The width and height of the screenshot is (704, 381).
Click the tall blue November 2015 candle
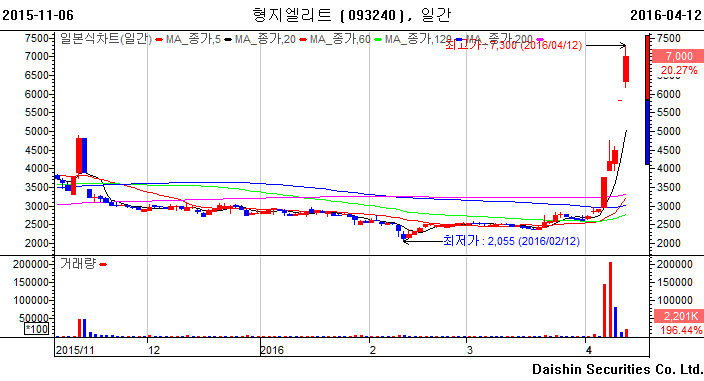[x=84, y=155]
